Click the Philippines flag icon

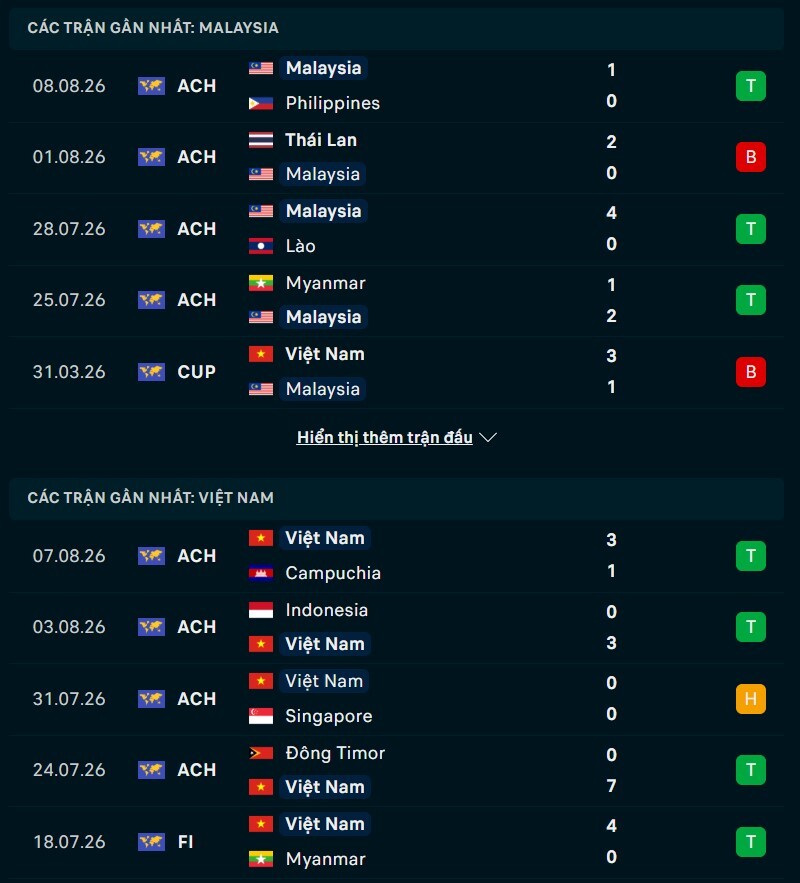pyautogui.click(x=261, y=104)
